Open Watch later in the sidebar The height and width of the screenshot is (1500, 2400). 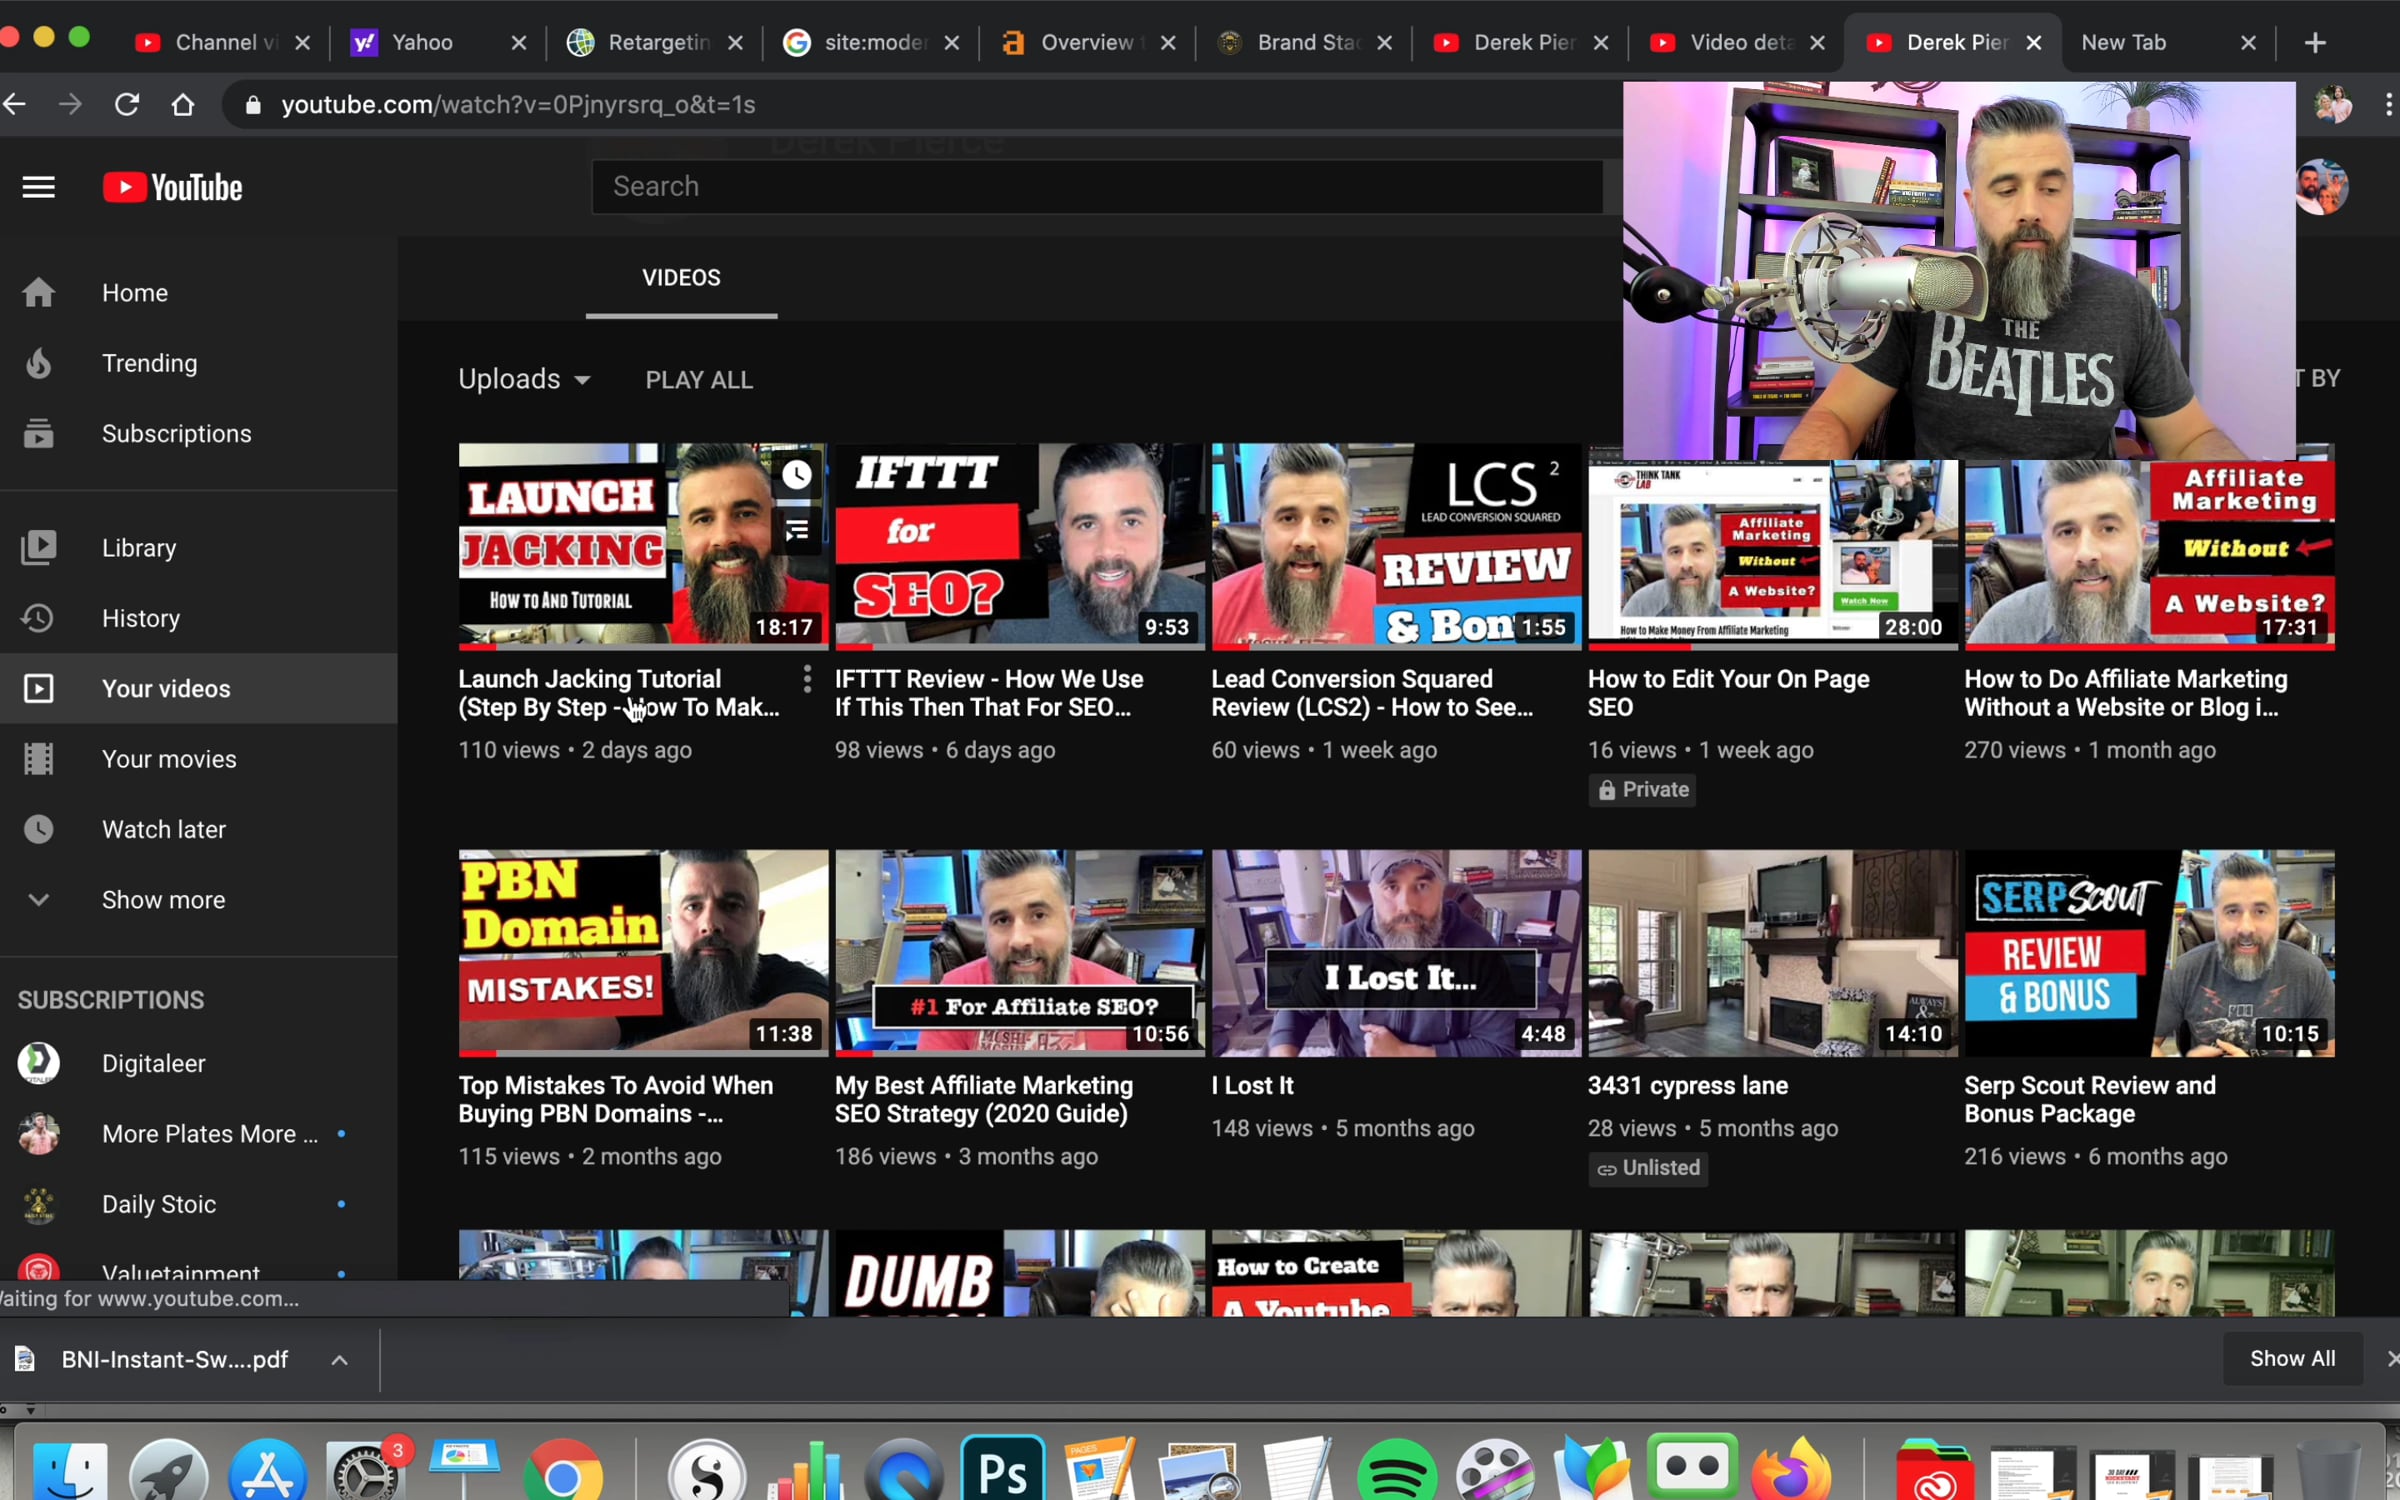click(198, 829)
